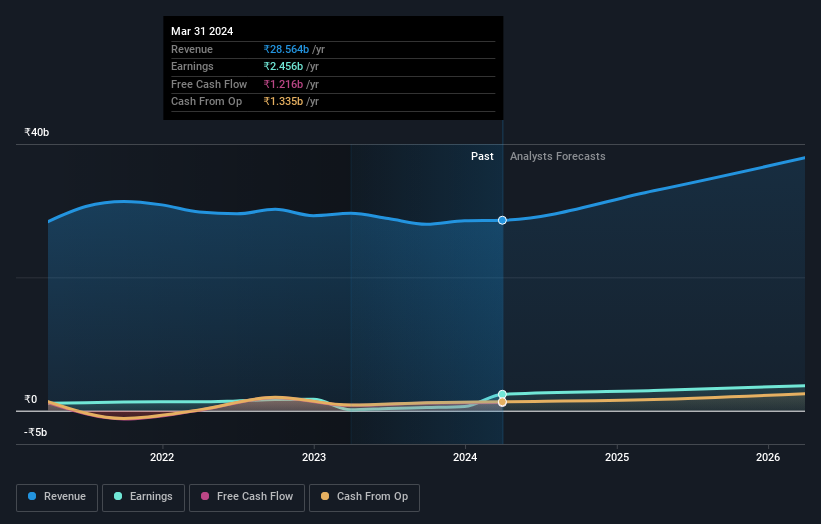Click the Cash From Op label in tooltip
The image size is (821, 524).
[206, 102]
